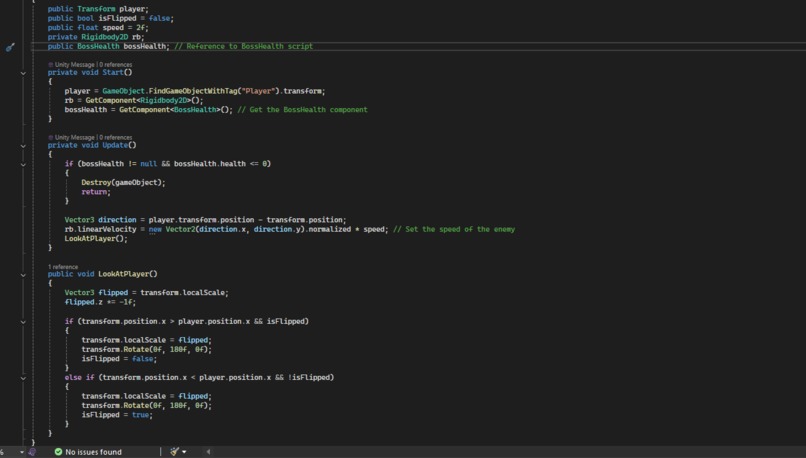Collapse the Start() method outline
806x458 pixels.
coord(23,73)
